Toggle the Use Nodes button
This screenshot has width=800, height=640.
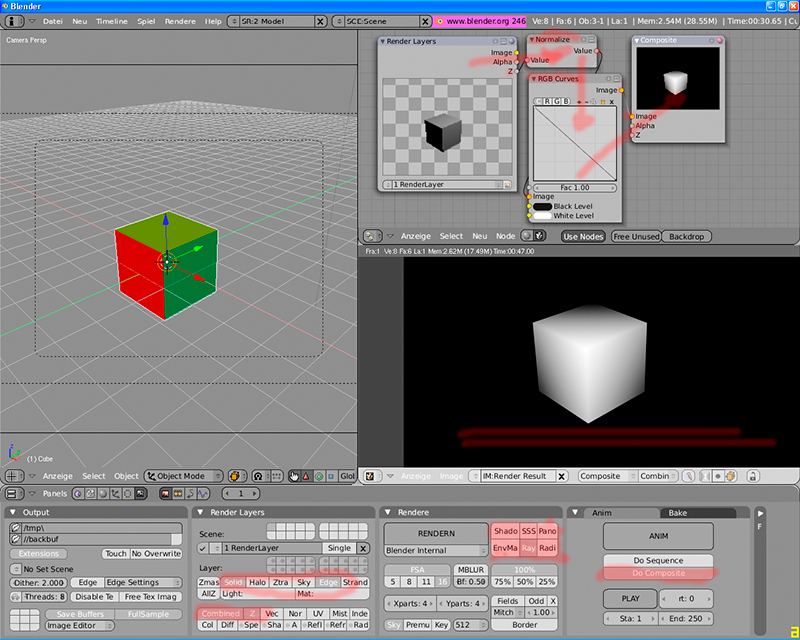[x=583, y=236]
